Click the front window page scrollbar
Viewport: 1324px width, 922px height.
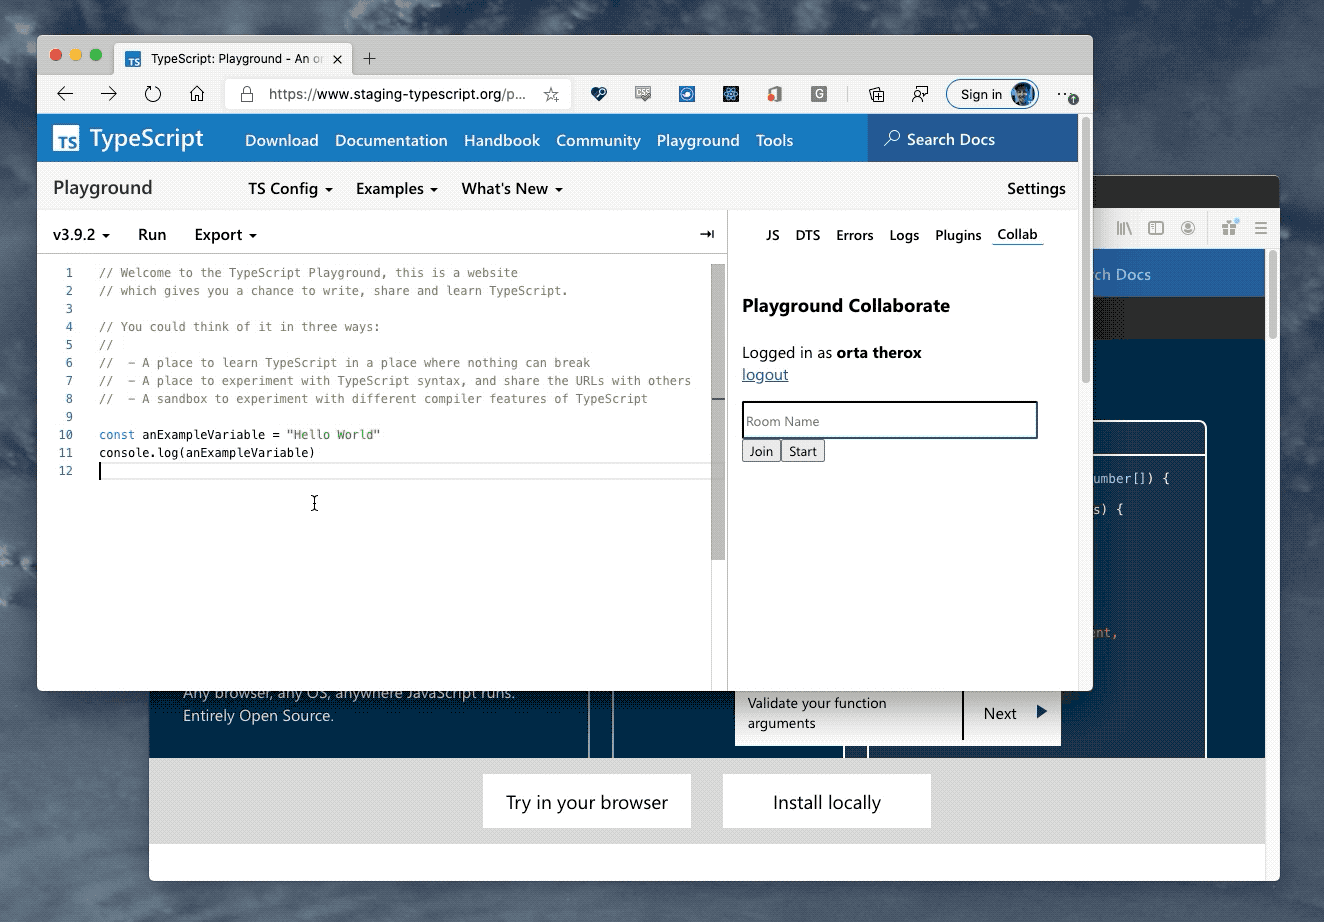pos(1085,250)
